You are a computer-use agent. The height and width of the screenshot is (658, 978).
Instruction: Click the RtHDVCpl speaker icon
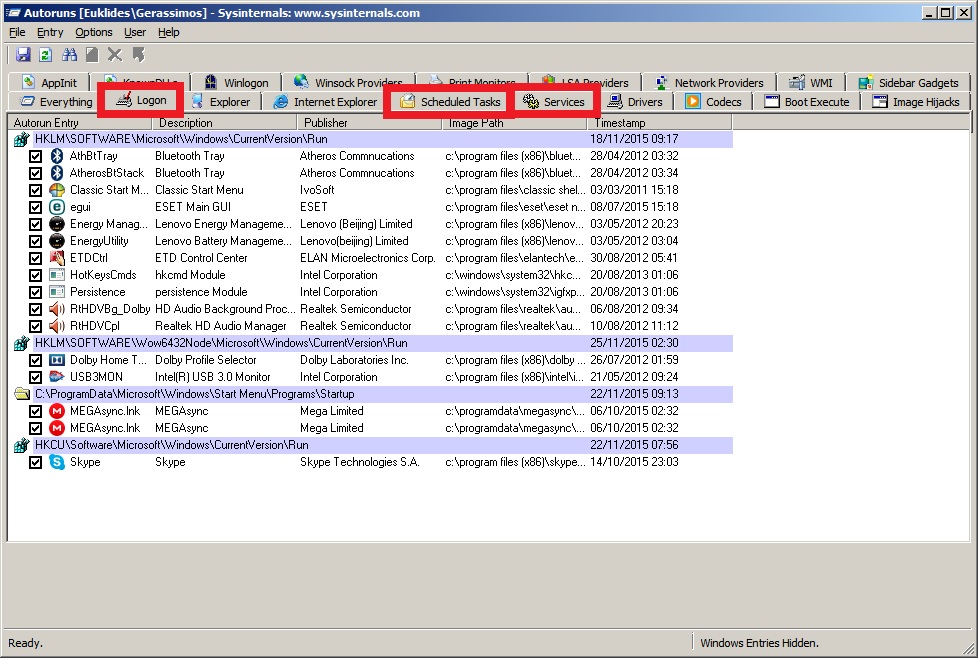pyautogui.click(x=57, y=326)
